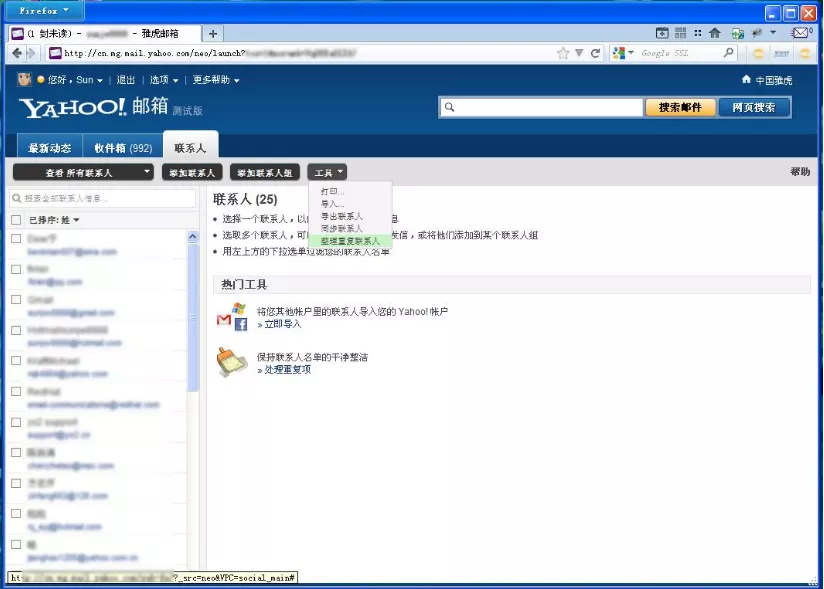
Task: Switch to the 收件箱 (992) tab
Action: (123, 148)
